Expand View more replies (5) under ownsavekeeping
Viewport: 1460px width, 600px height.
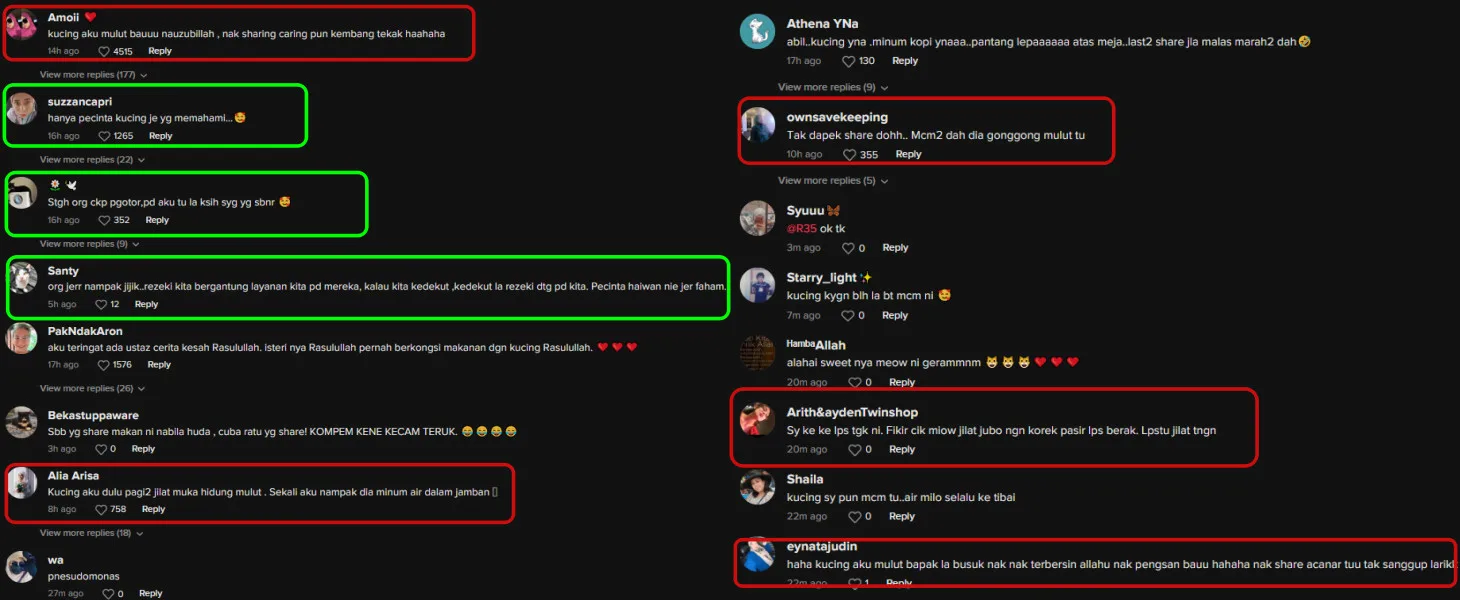tap(832, 181)
